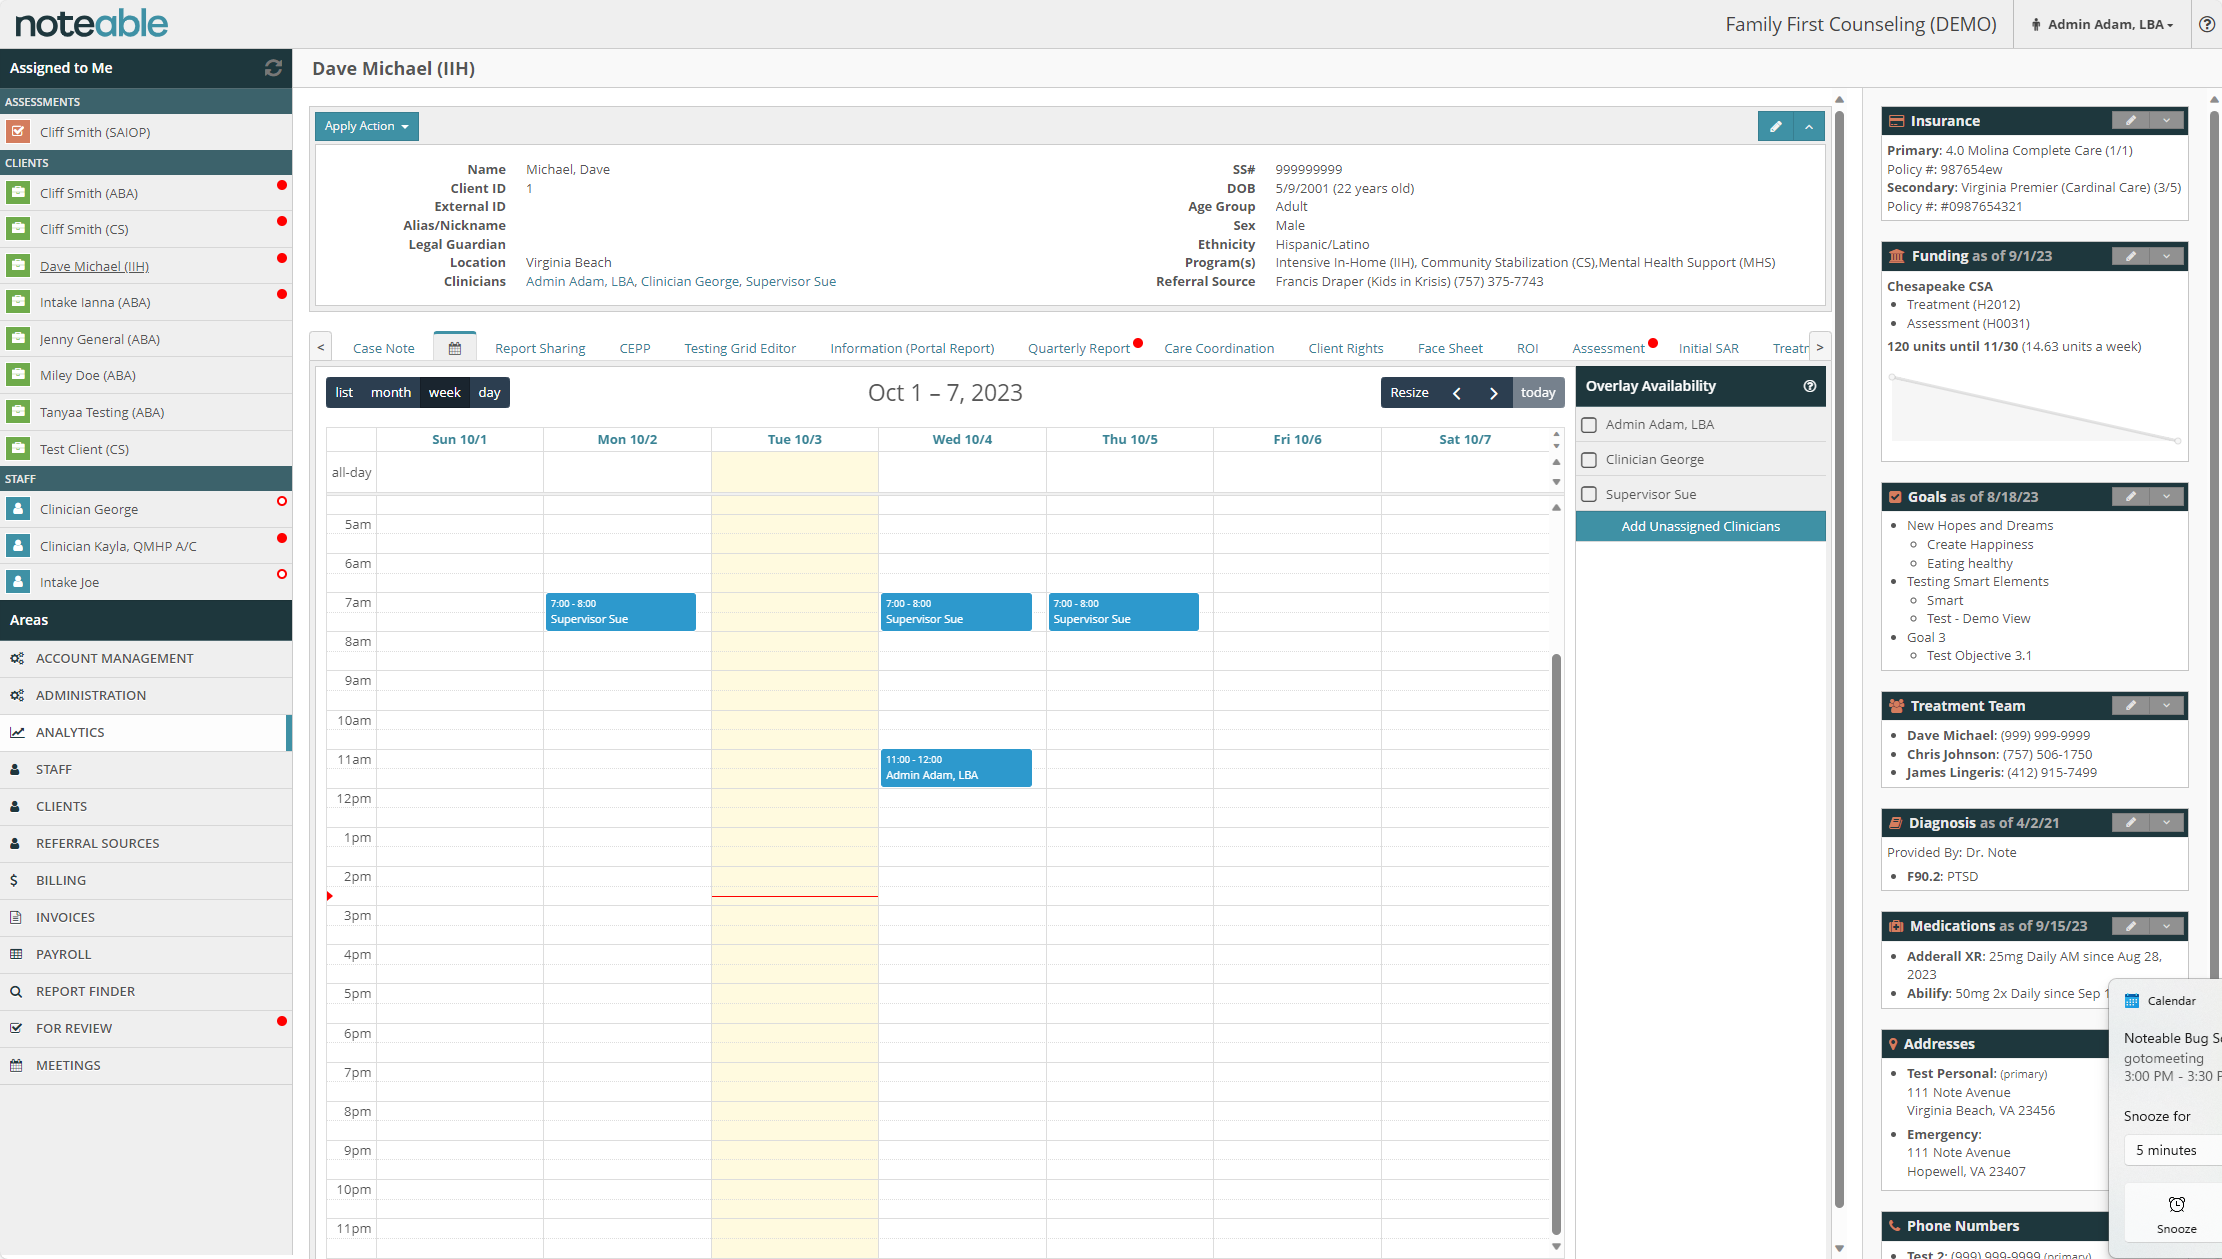Select Dave Michael (IIH) in the clients list

94,266
